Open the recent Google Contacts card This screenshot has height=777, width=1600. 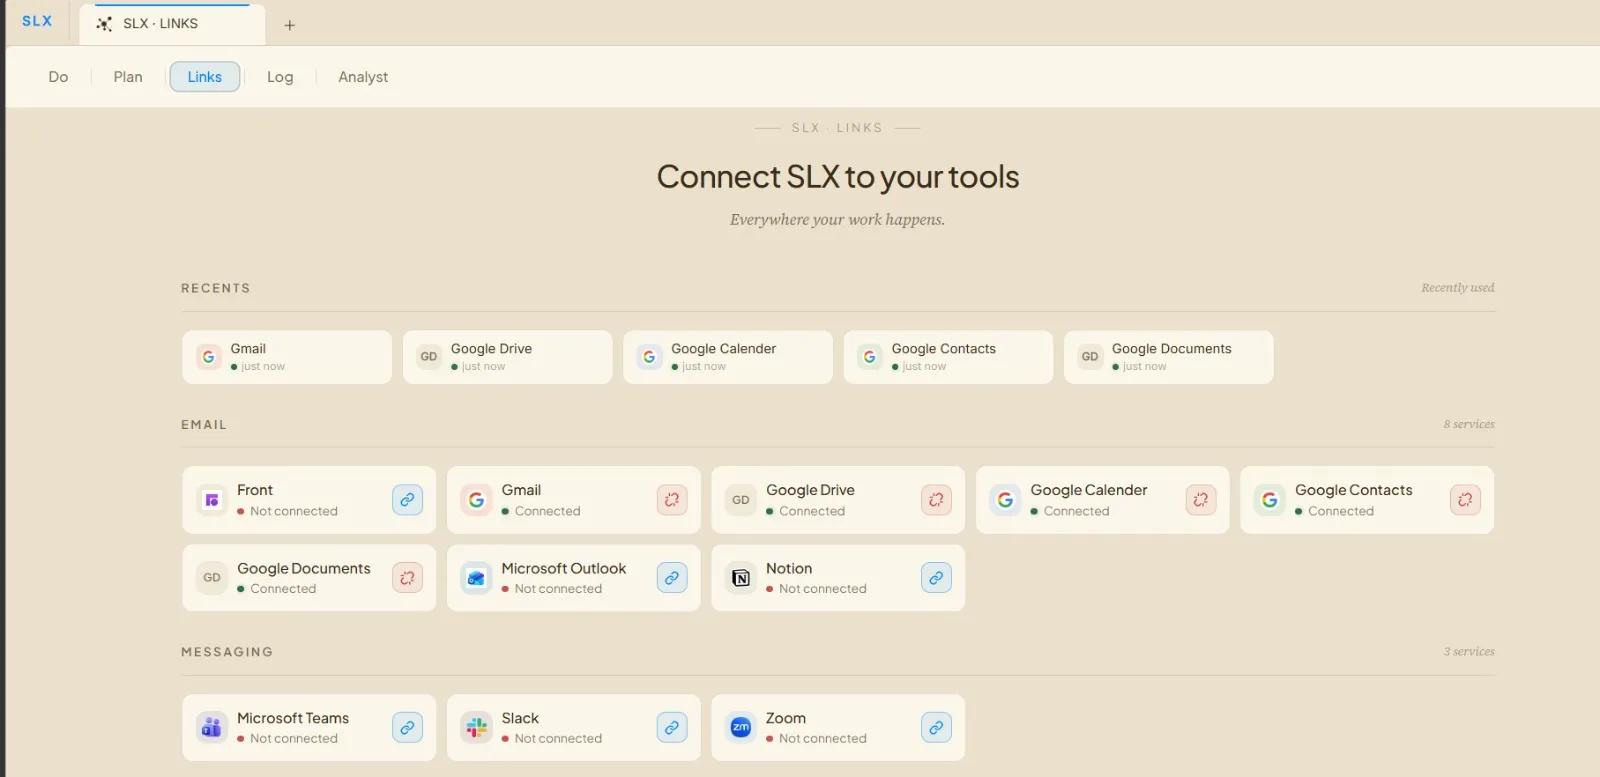(948, 357)
